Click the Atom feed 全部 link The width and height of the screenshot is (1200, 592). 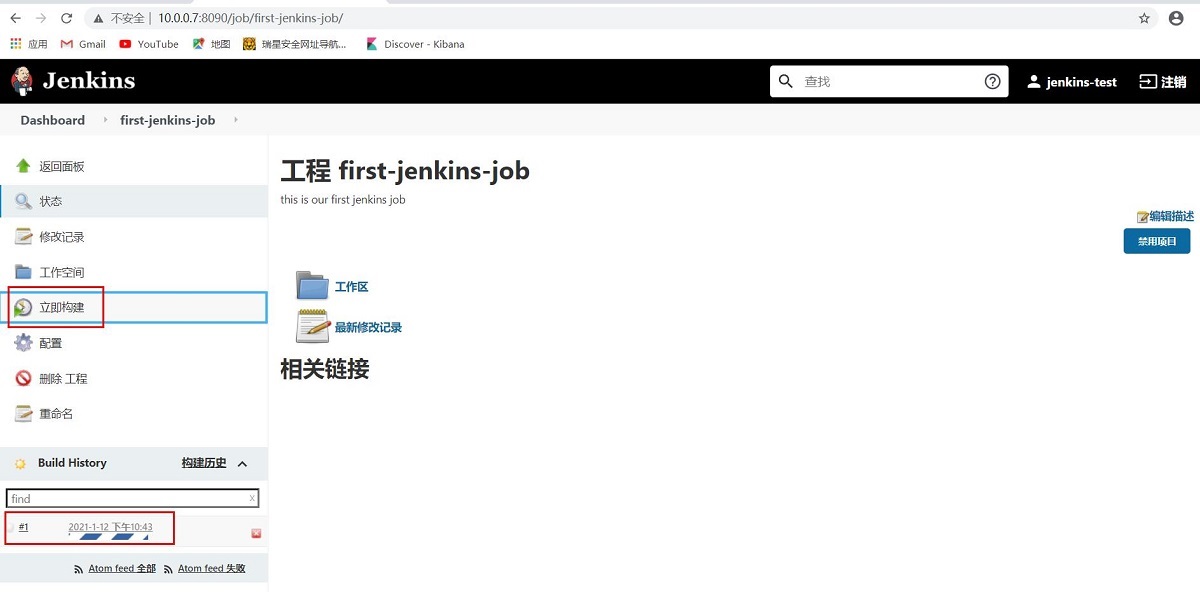(122, 569)
